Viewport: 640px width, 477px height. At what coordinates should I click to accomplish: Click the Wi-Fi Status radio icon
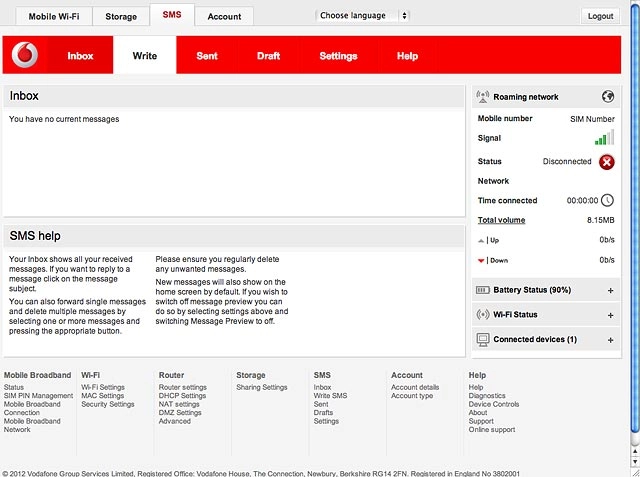coord(483,315)
